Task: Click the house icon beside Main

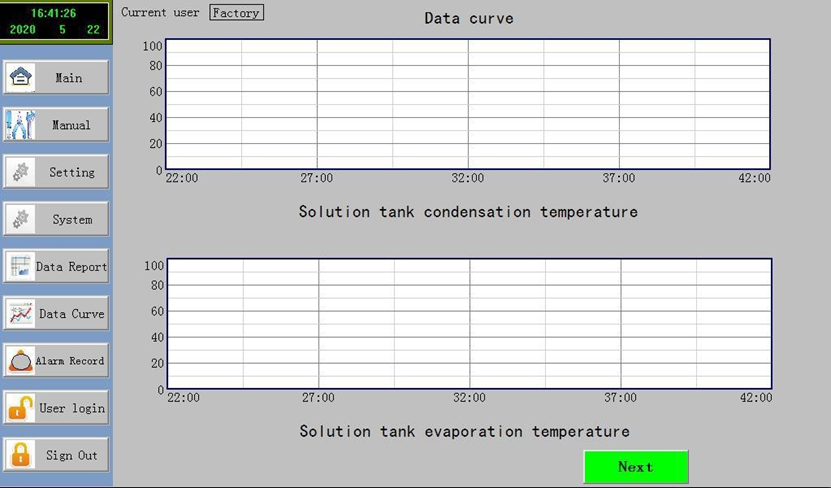Action: 20,78
